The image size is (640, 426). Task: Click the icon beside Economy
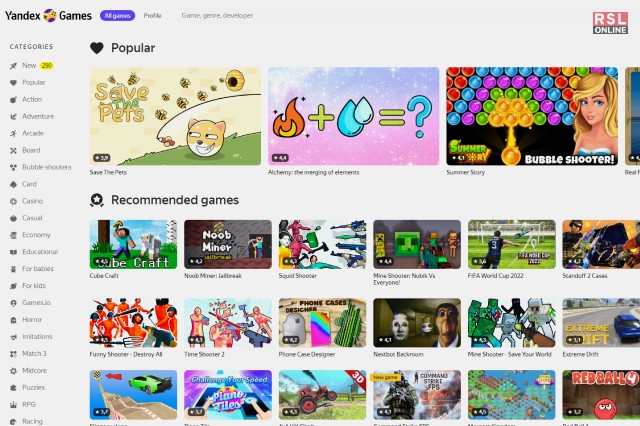pos(13,235)
